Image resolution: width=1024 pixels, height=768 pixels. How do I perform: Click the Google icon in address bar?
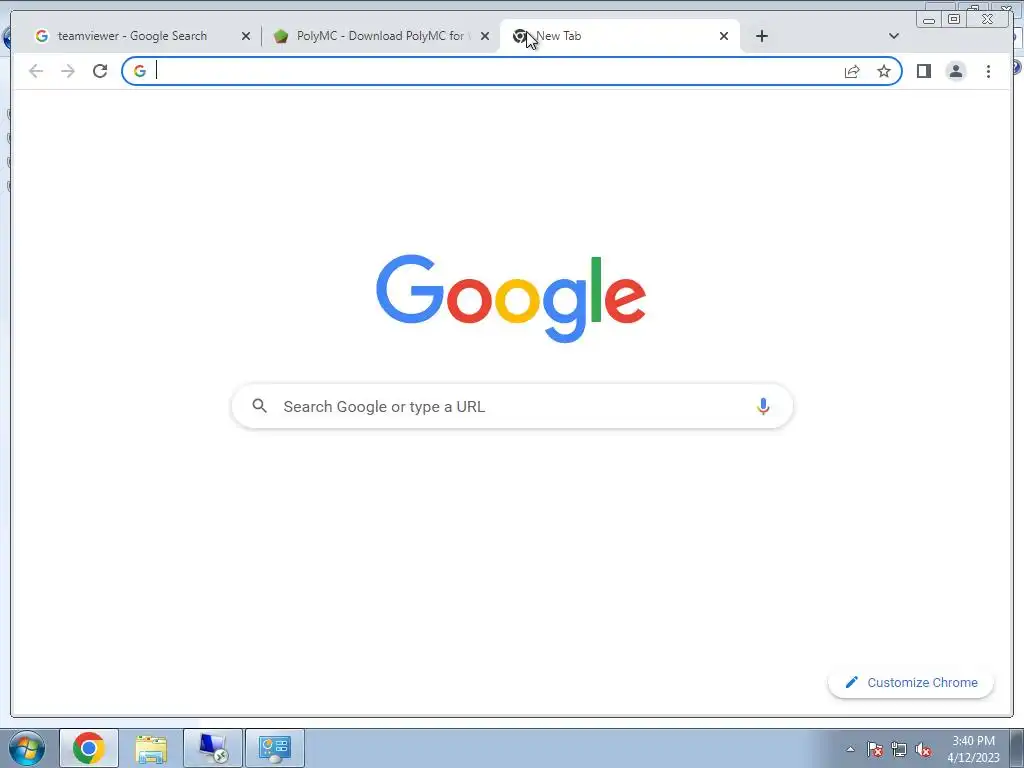click(140, 71)
